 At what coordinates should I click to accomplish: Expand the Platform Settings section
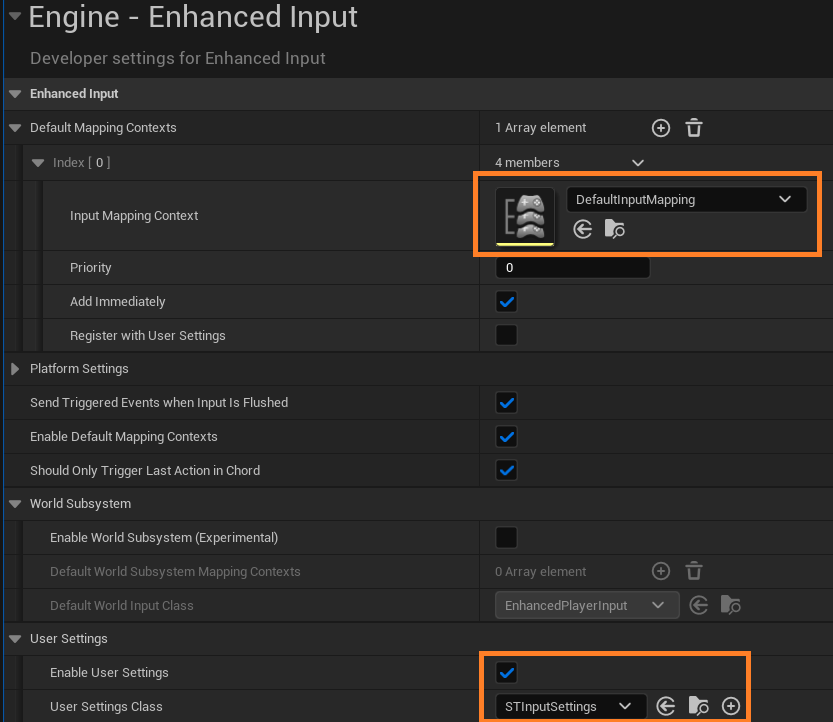click(x=15, y=369)
